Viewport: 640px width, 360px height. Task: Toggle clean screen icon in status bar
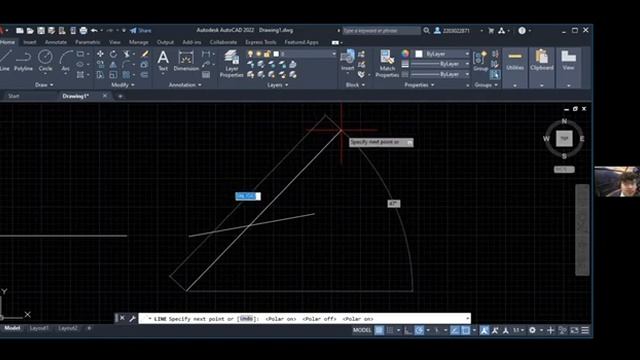click(574, 330)
